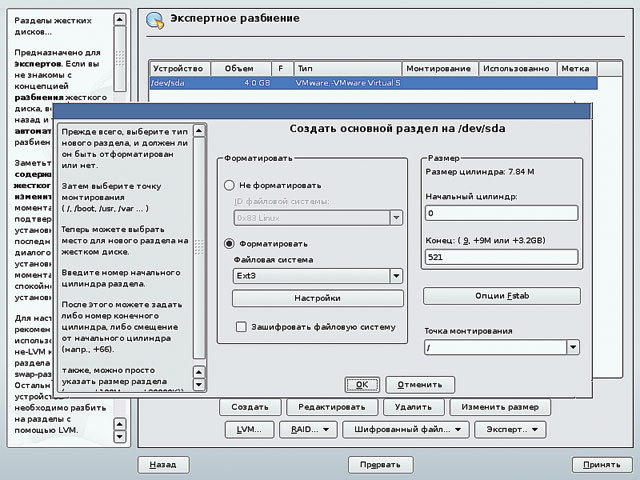The image size is (640, 480).
Task: Click '4.0 GB' size cell of /dev/sda
Action: (257, 83)
